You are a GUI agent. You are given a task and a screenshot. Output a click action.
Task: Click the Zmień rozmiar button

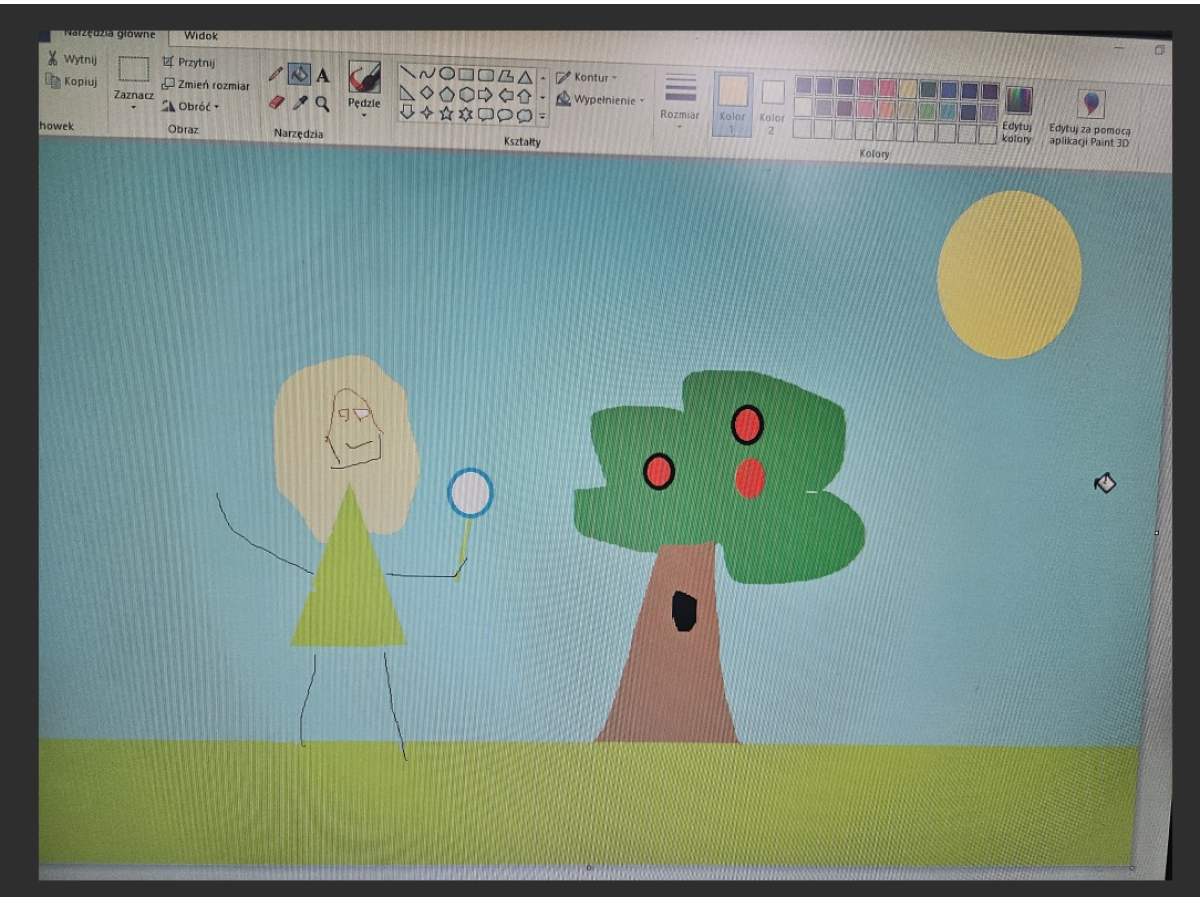click(207, 85)
